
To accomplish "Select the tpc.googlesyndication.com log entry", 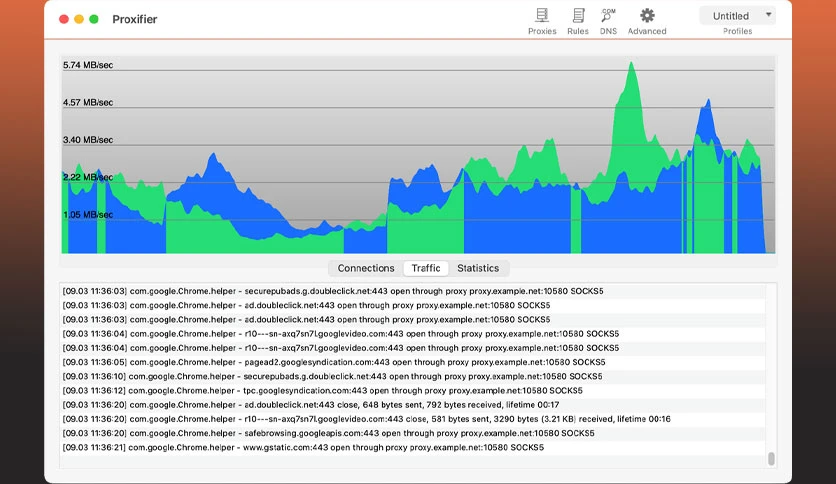I will coord(413,391).
